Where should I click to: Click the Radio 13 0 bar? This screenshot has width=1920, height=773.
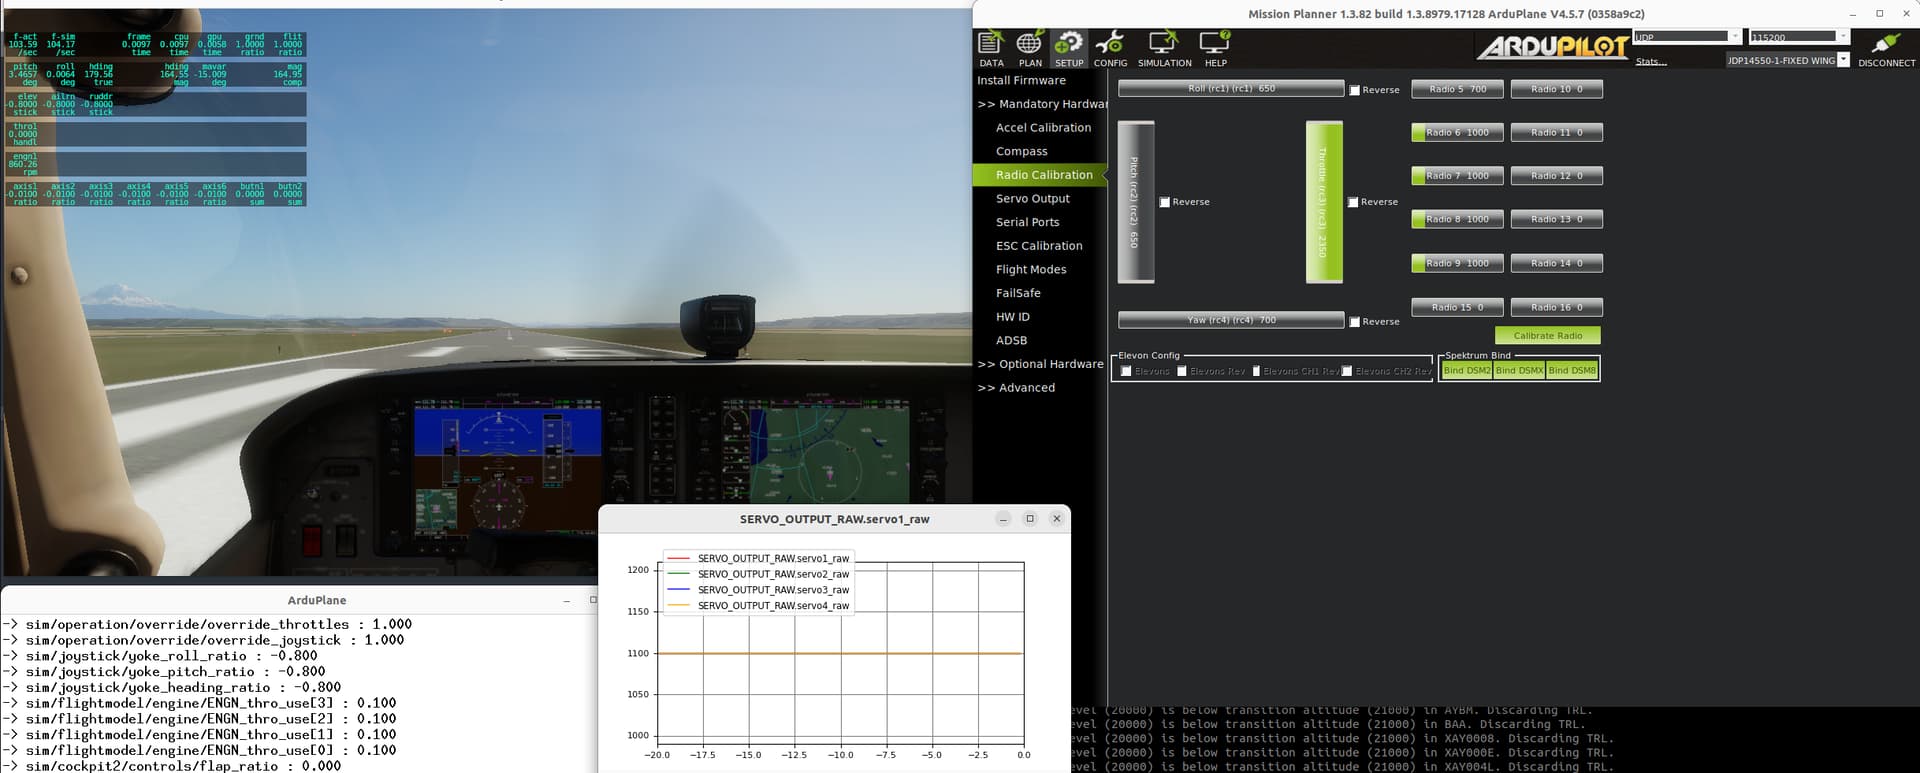[1556, 219]
